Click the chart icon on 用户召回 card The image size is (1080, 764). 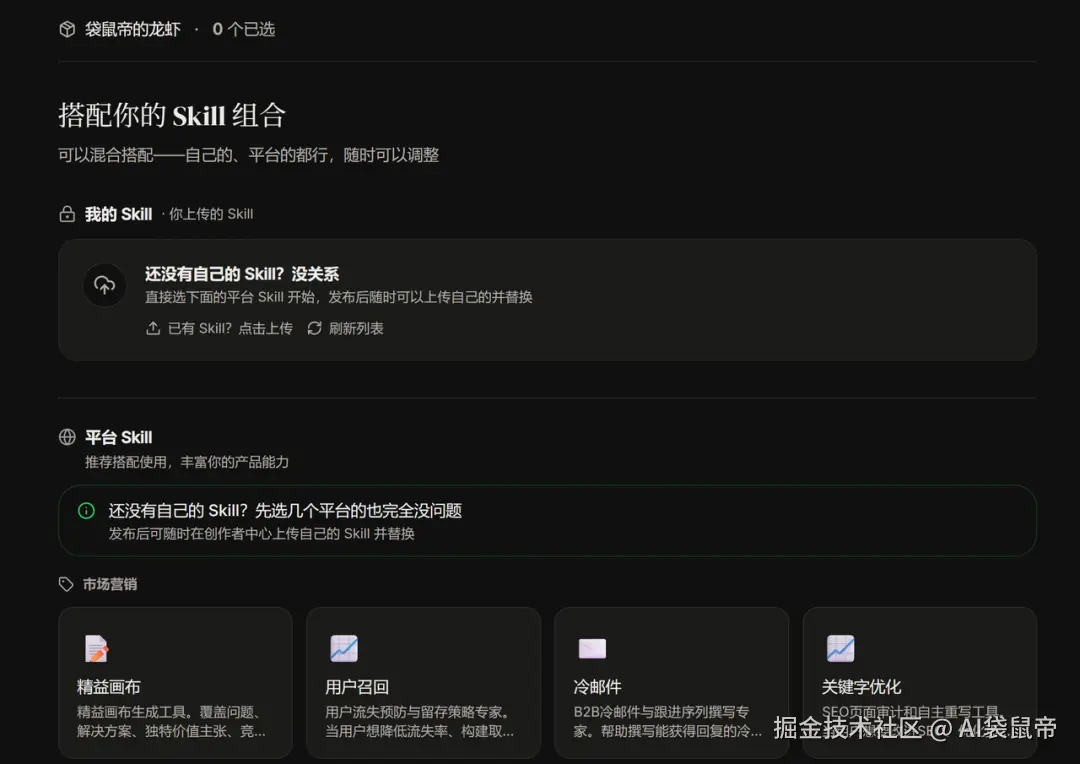[344, 649]
